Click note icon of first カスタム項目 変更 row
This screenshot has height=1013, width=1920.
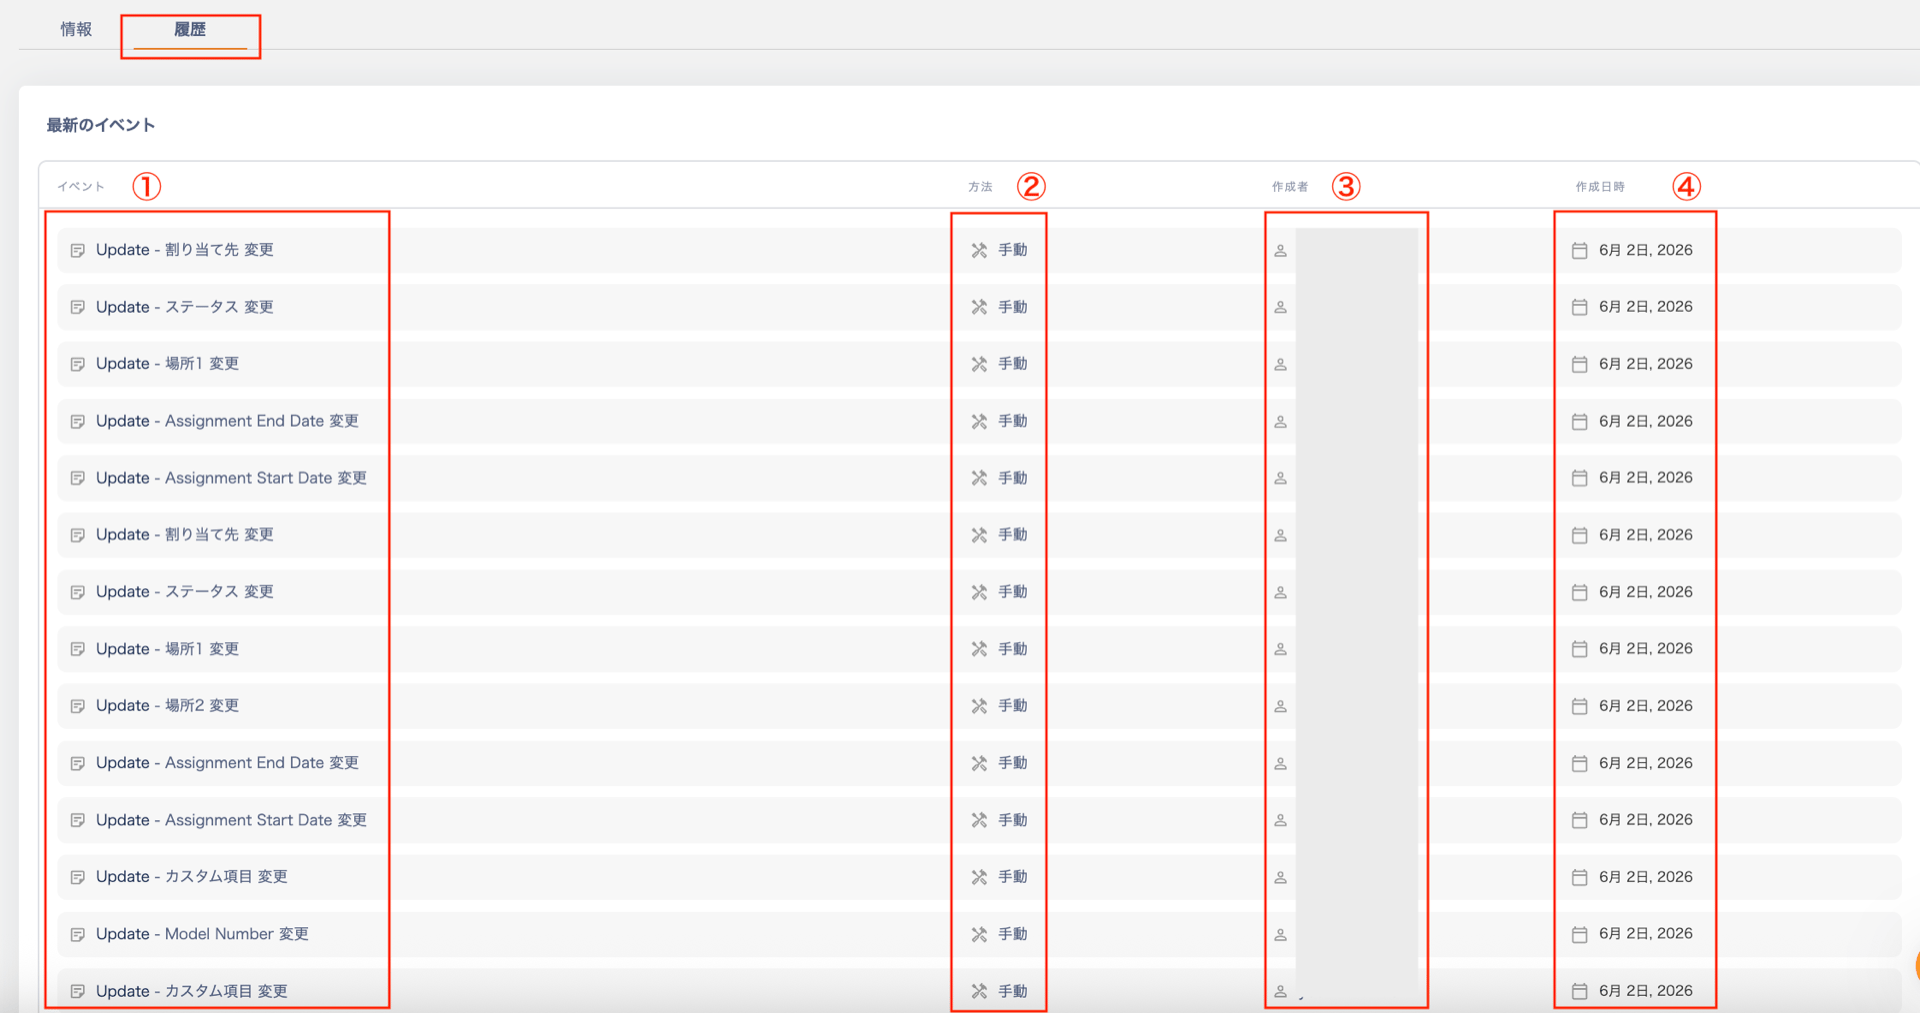click(77, 877)
